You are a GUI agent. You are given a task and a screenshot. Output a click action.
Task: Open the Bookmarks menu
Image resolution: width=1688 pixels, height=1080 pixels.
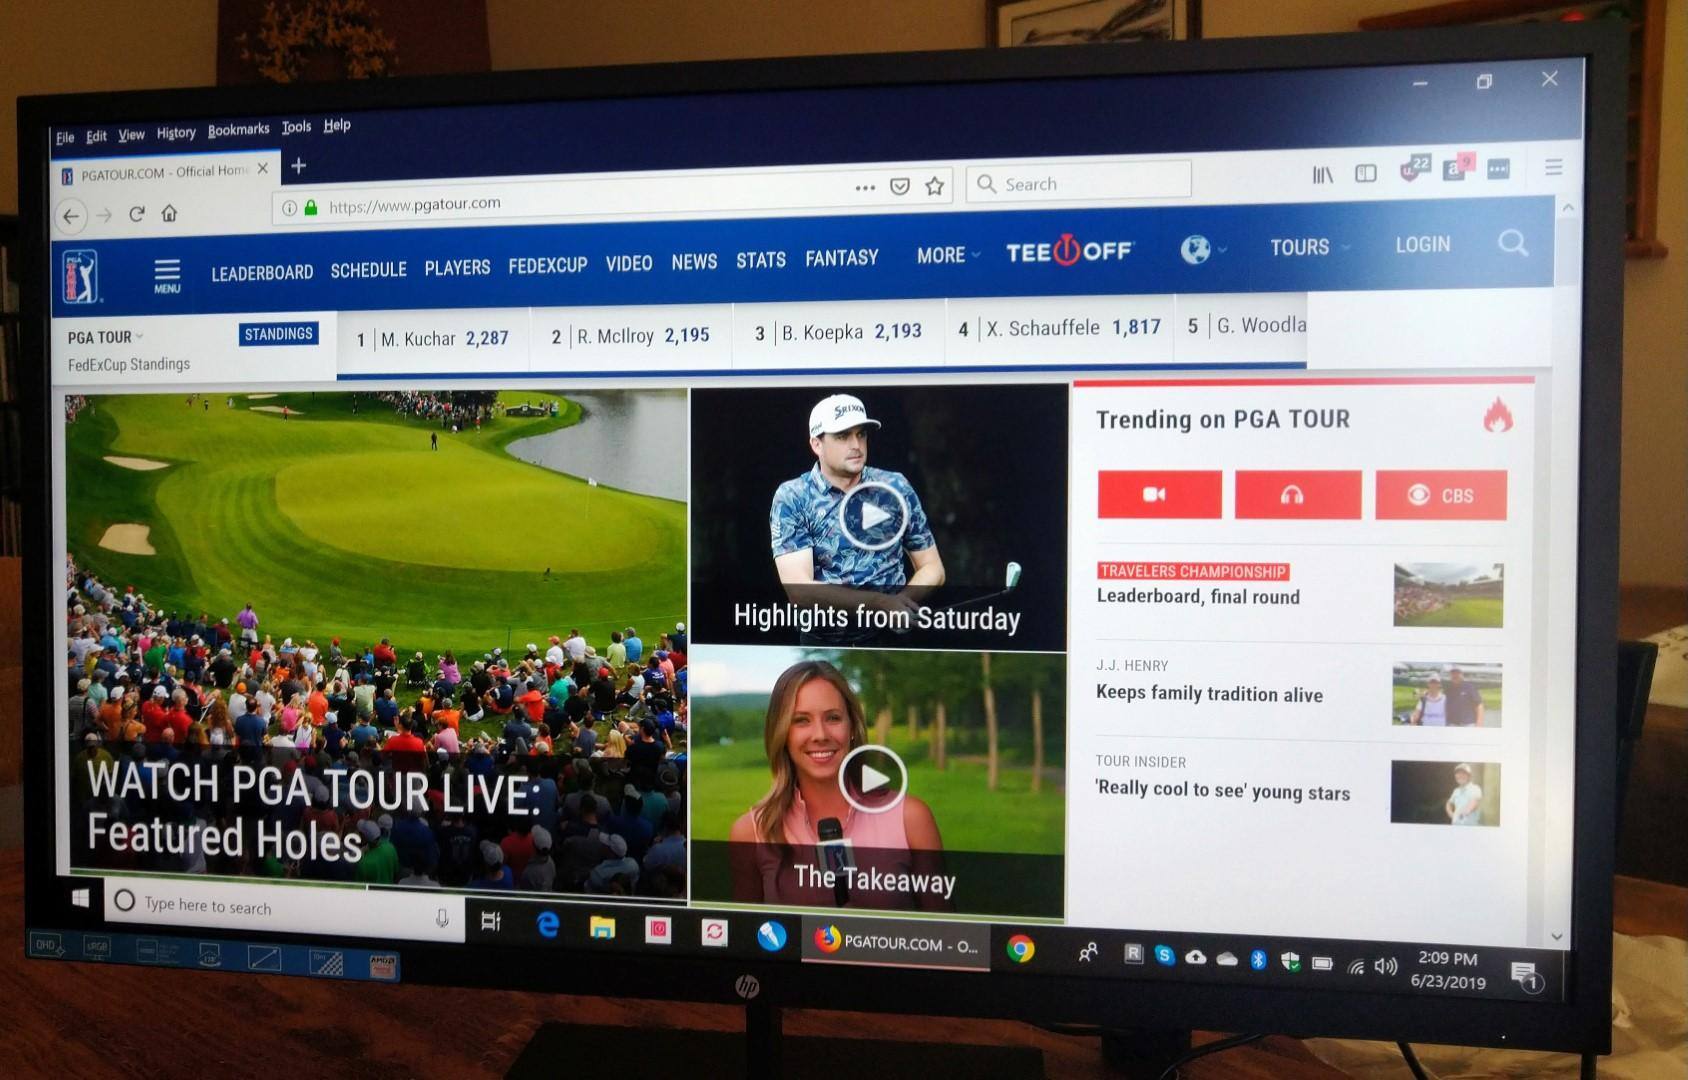238,130
